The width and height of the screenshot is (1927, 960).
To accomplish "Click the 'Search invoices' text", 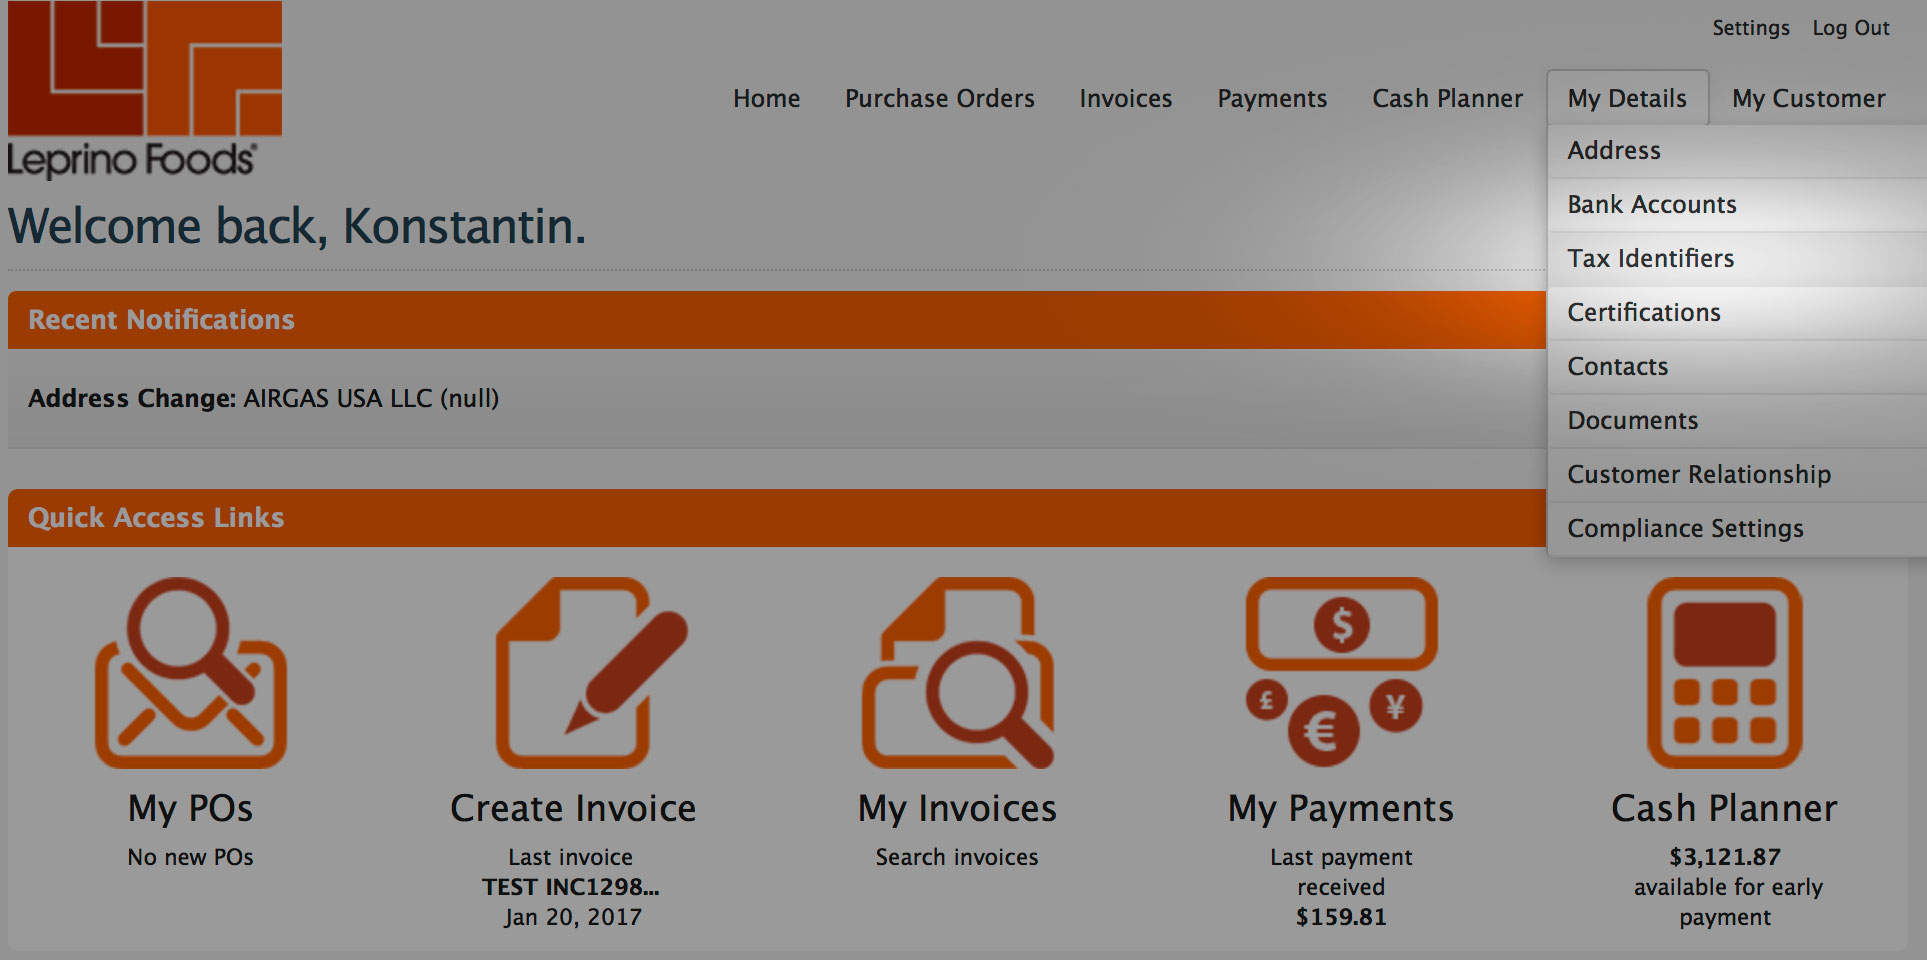I will (957, 857).
